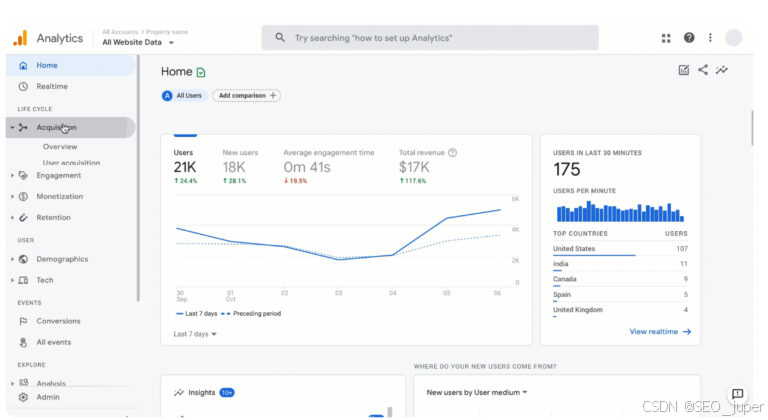This screenshot has height=420, width=768.
Task: Expand the Monetization section arrow
Action: point(12,197)
